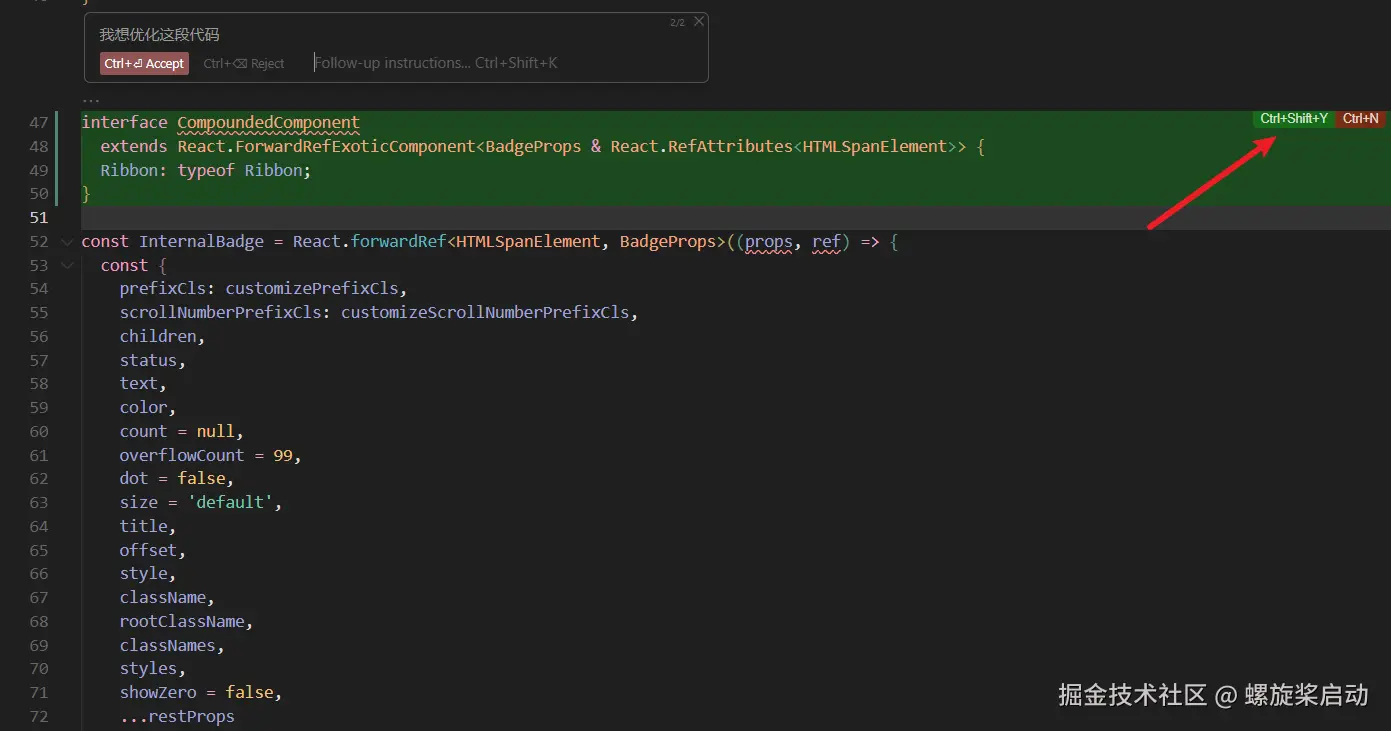1391x731 pixels.
Task: Click 'count = null,' on line 60
Action: point(182,432)
